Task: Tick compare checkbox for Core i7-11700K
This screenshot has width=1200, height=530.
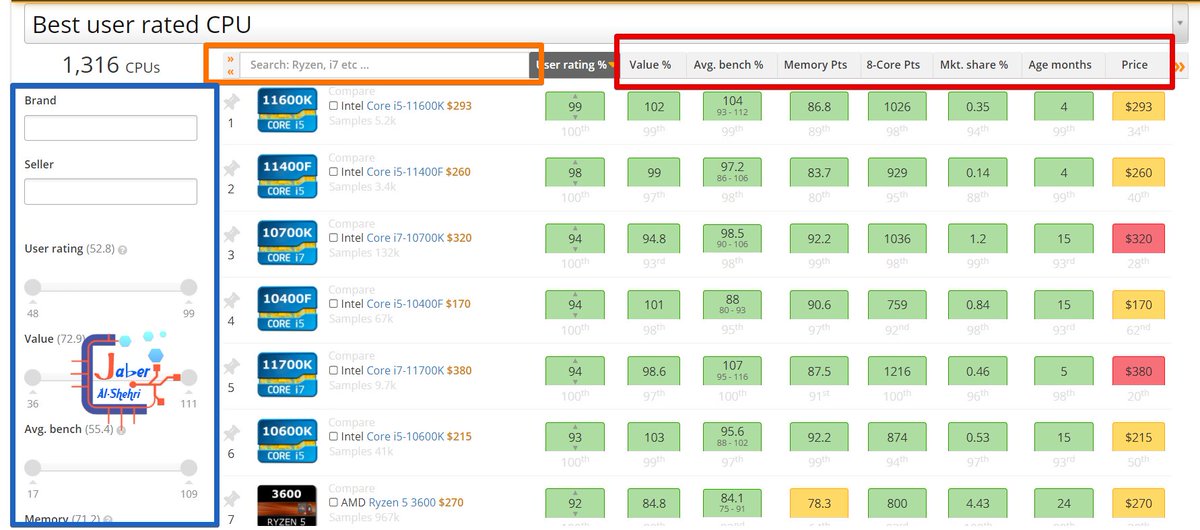Action: point(334,370)
